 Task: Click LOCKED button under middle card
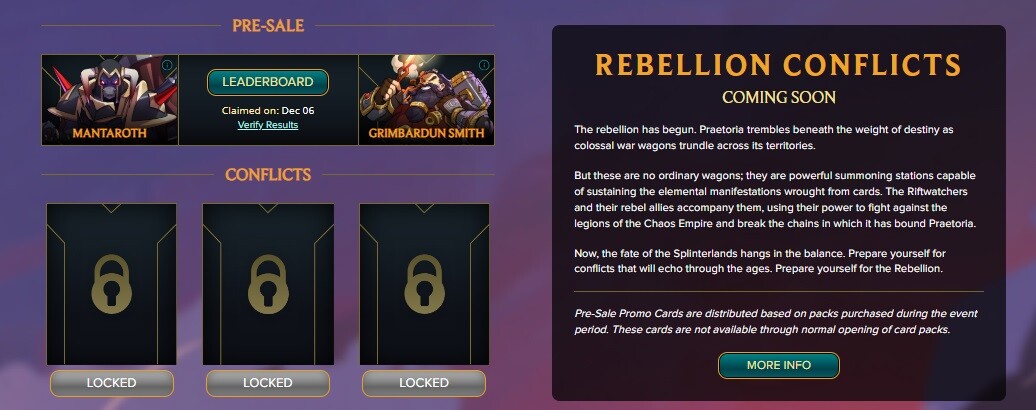pyautogui.click(x=268, y=383)
